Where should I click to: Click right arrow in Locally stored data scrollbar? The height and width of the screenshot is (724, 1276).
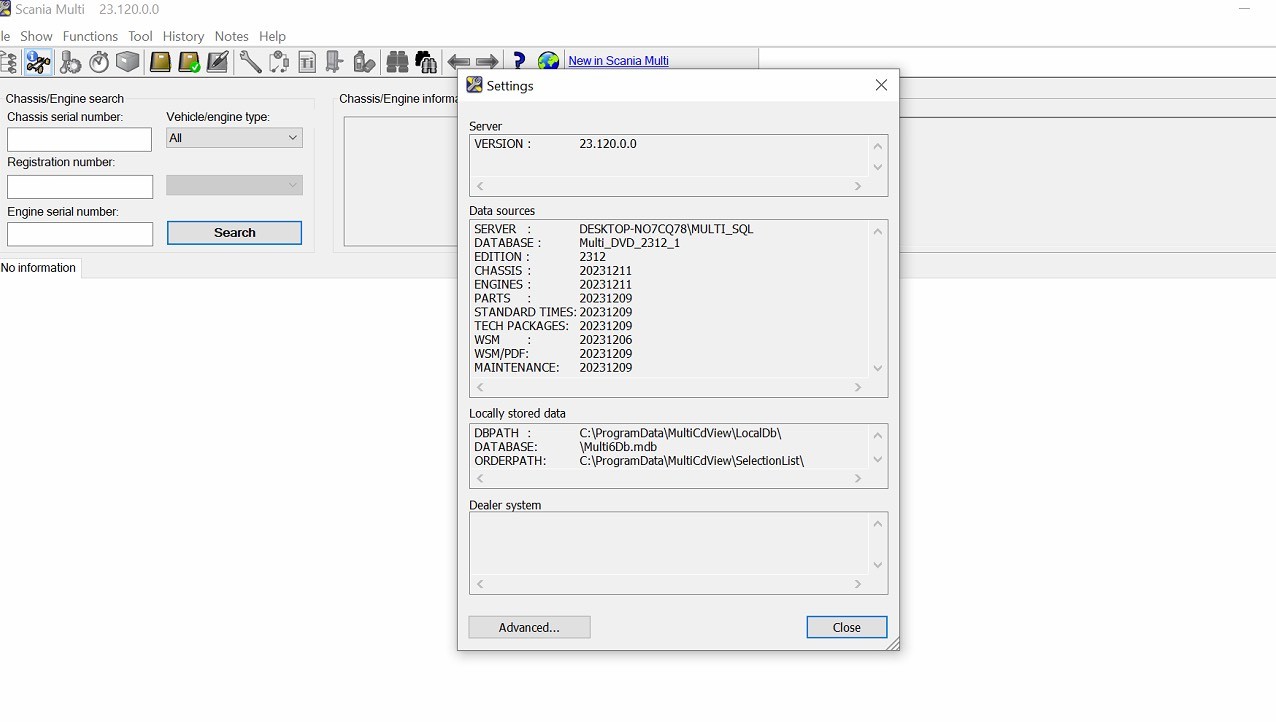[858, 479]
